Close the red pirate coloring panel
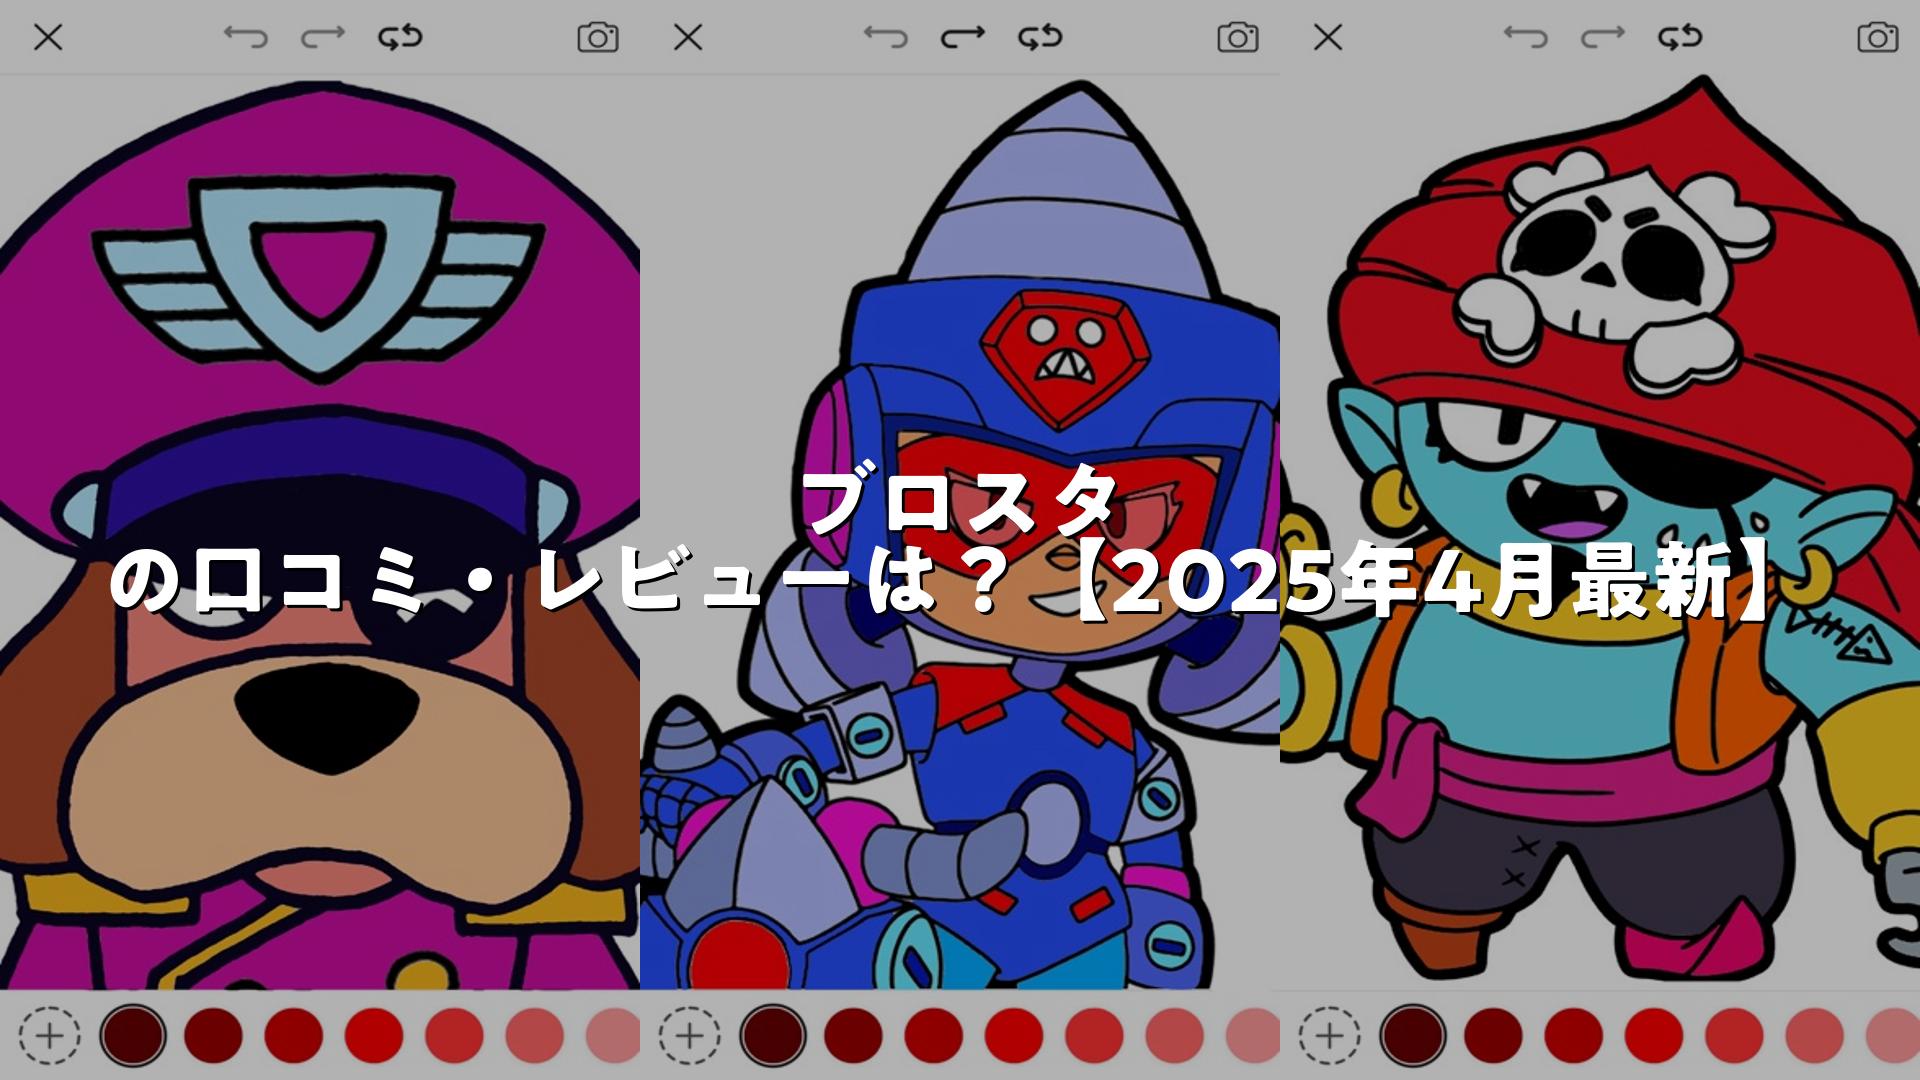The height and width of the screenshot is (1080, 1920). pos(1328,38)
